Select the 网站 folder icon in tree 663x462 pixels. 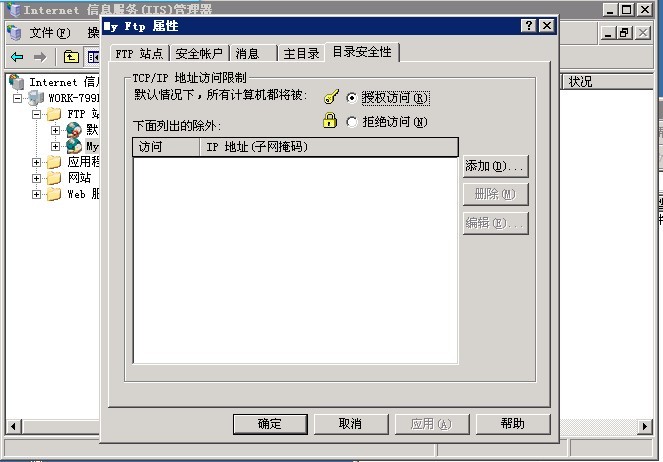click(x=54, y=178)
